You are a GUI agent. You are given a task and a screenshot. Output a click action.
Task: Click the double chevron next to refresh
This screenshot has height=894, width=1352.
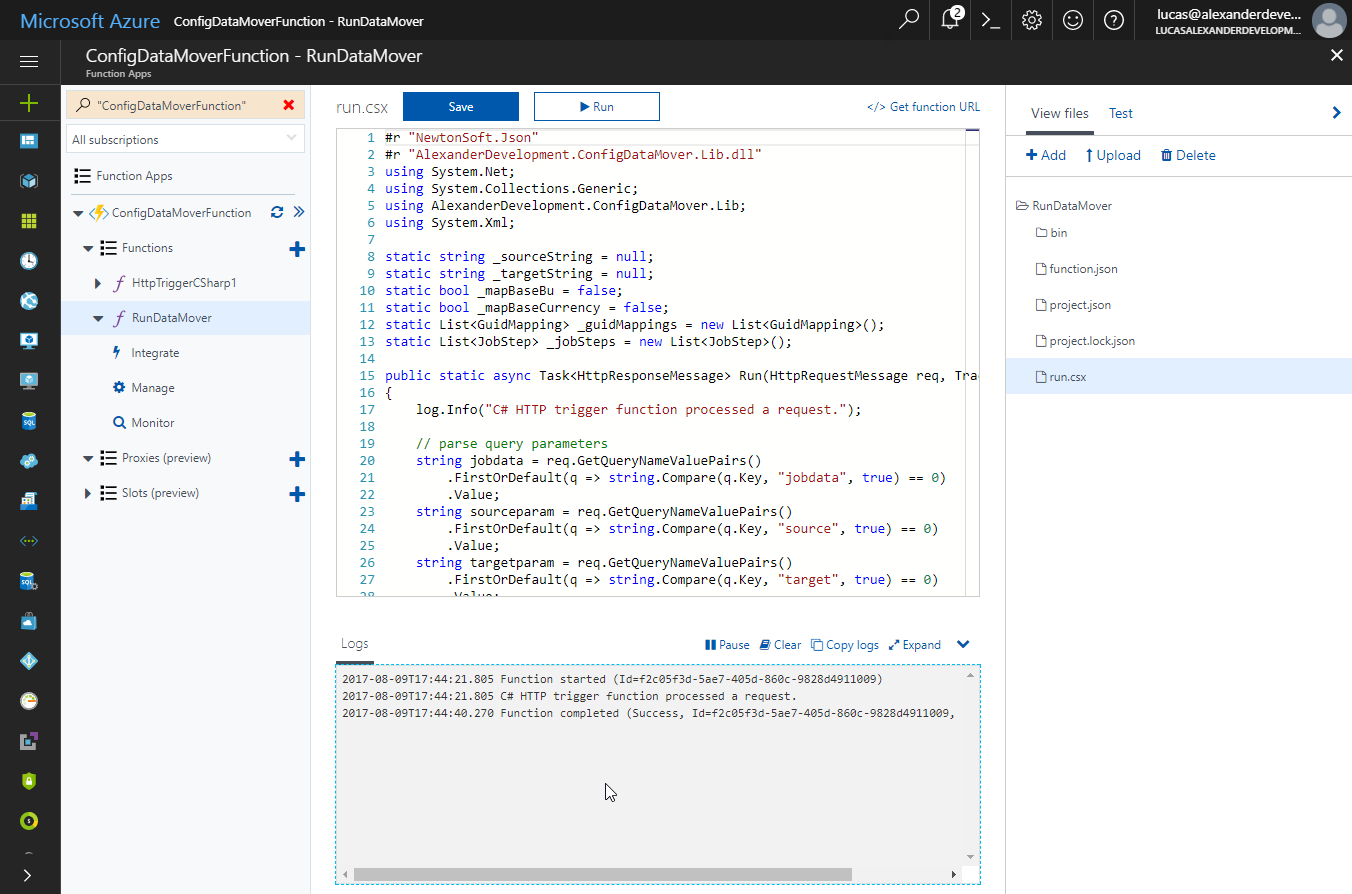pyautogui.click(x=298, y=212)
